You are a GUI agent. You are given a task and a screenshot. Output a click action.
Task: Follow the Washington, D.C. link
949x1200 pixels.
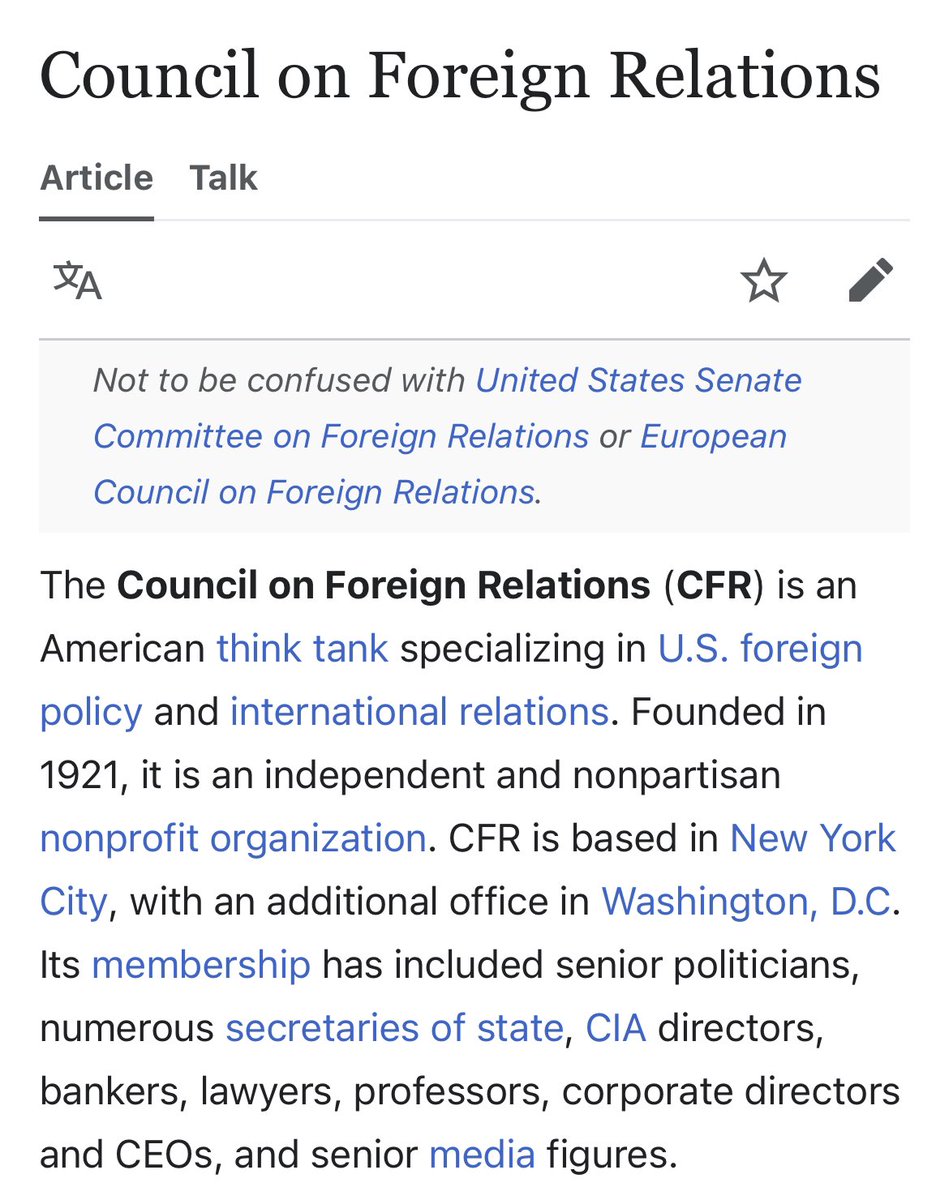pyautogui.click(x=745, y=902)
